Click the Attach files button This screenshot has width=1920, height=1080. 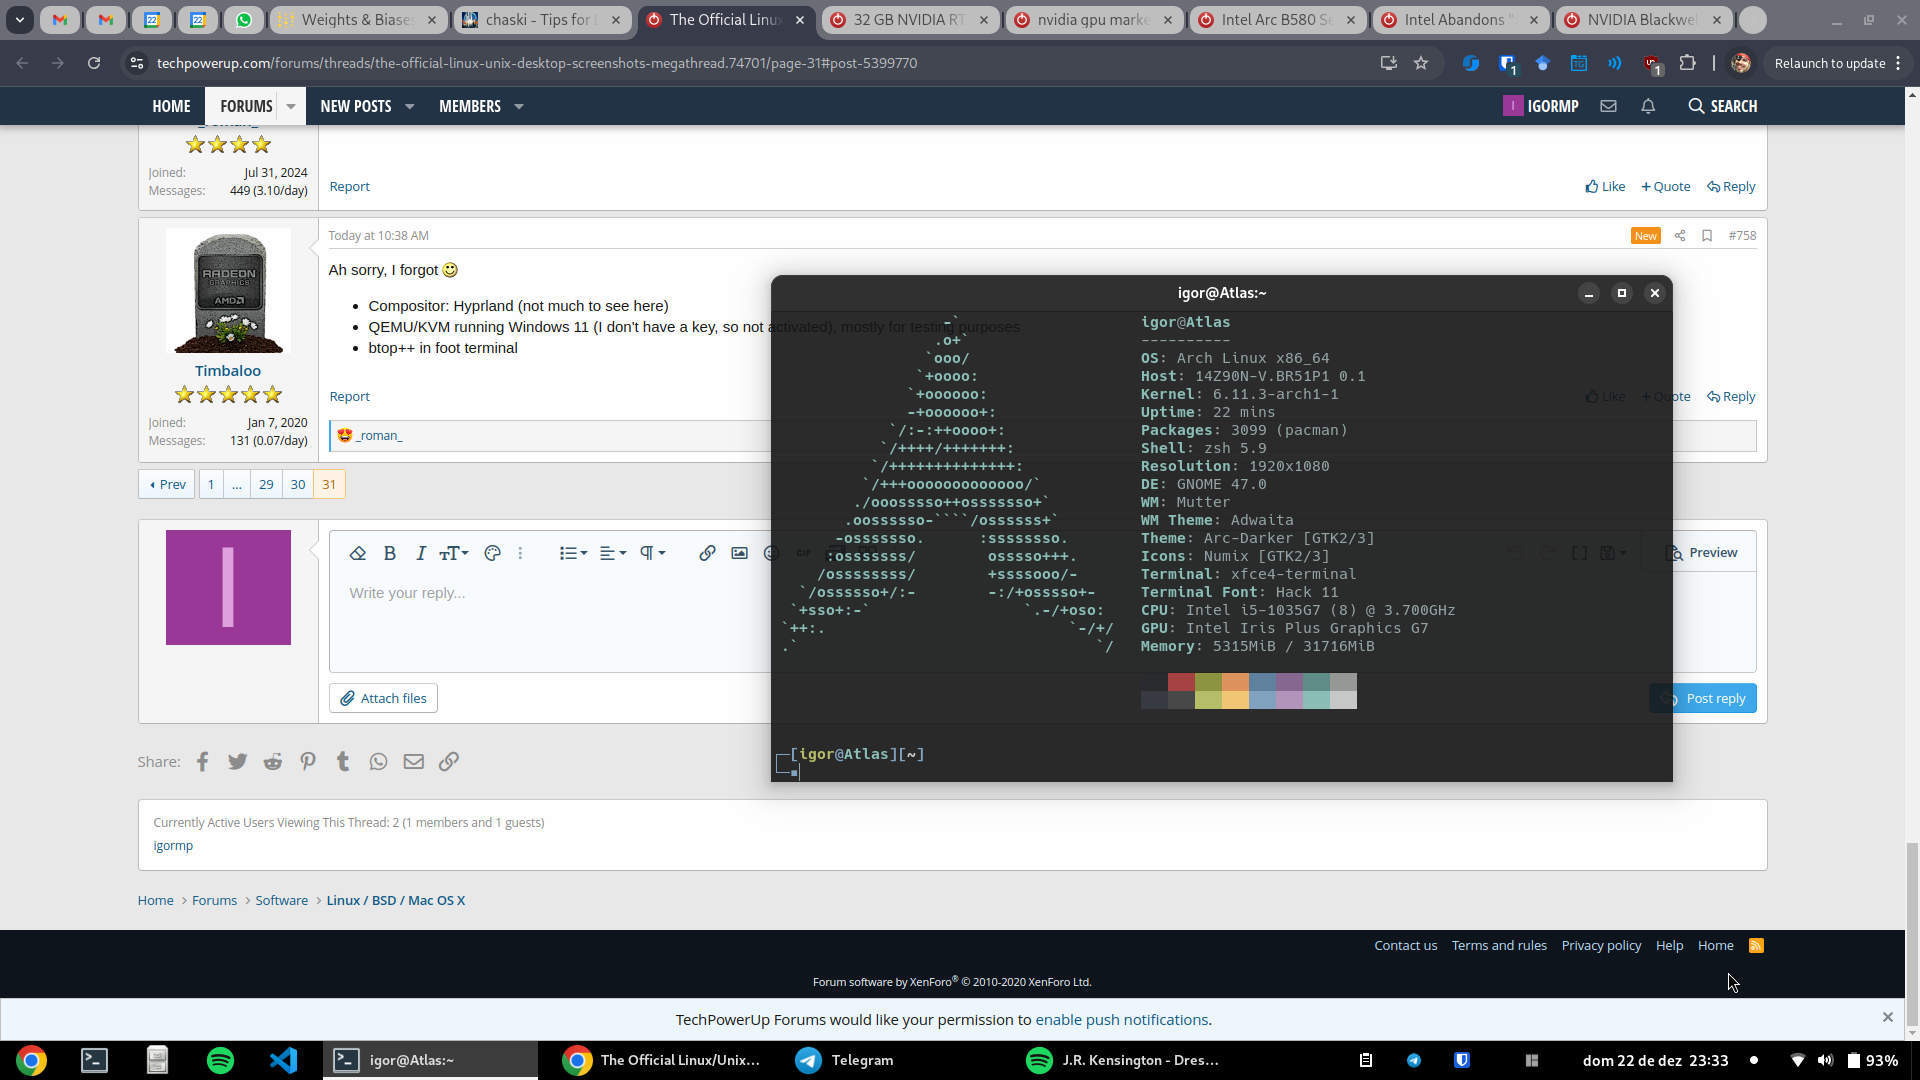coord(383,698)
